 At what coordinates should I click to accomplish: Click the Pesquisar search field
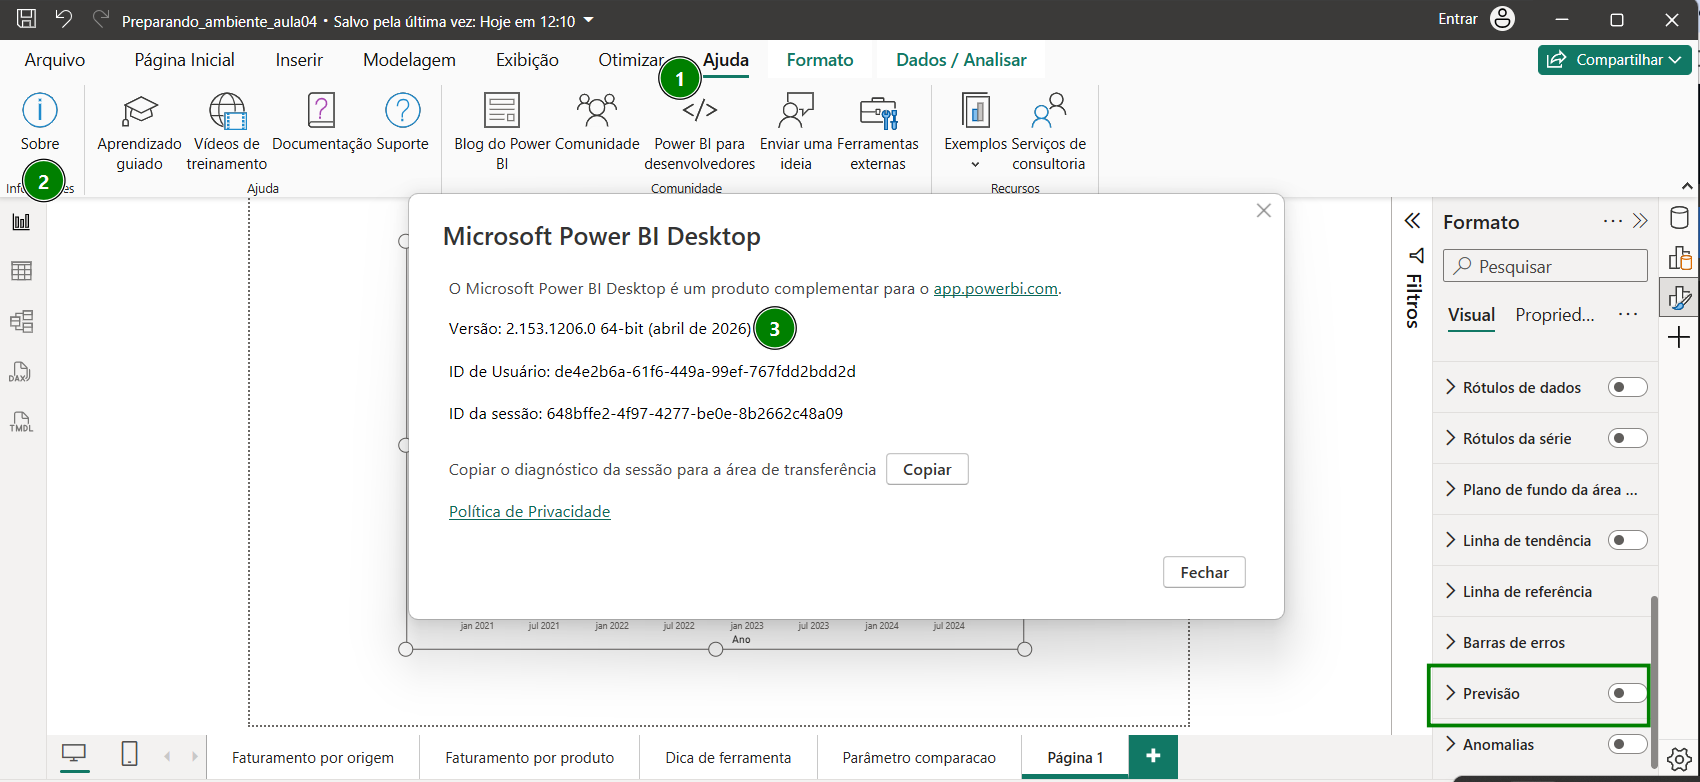click(1545, 266)
